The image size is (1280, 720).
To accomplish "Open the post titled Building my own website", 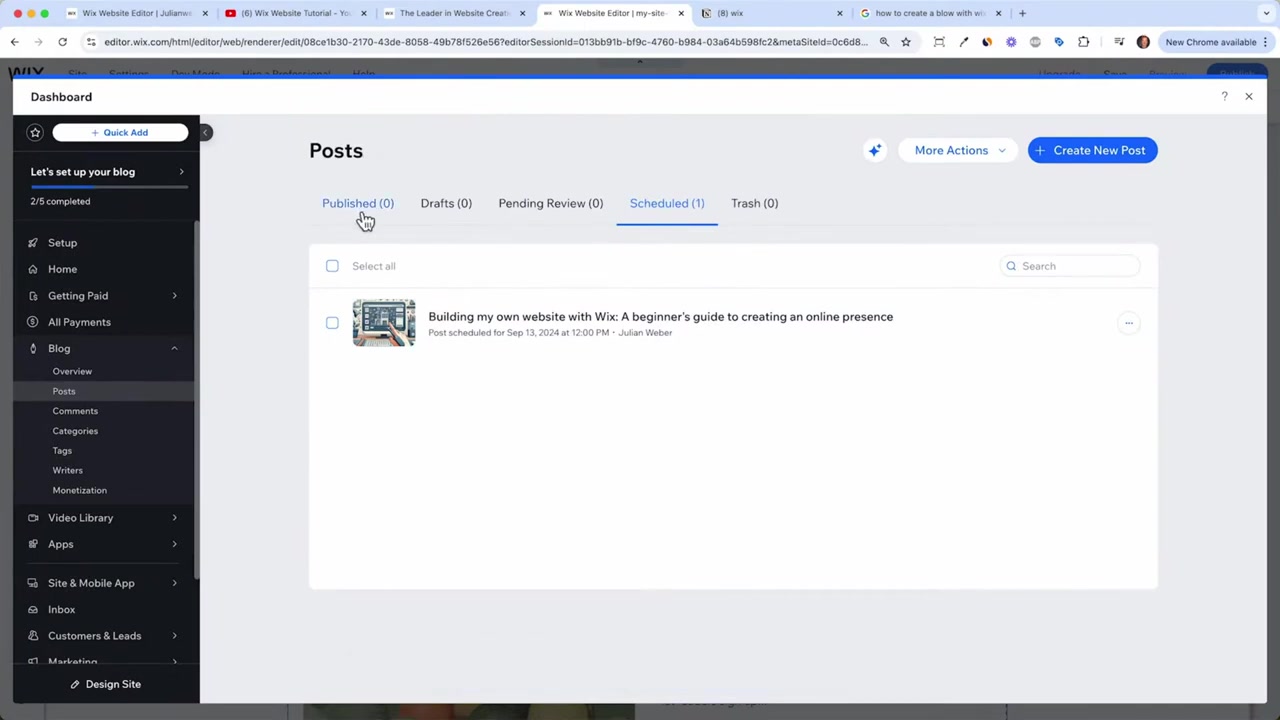I will (x=661, y=317).
